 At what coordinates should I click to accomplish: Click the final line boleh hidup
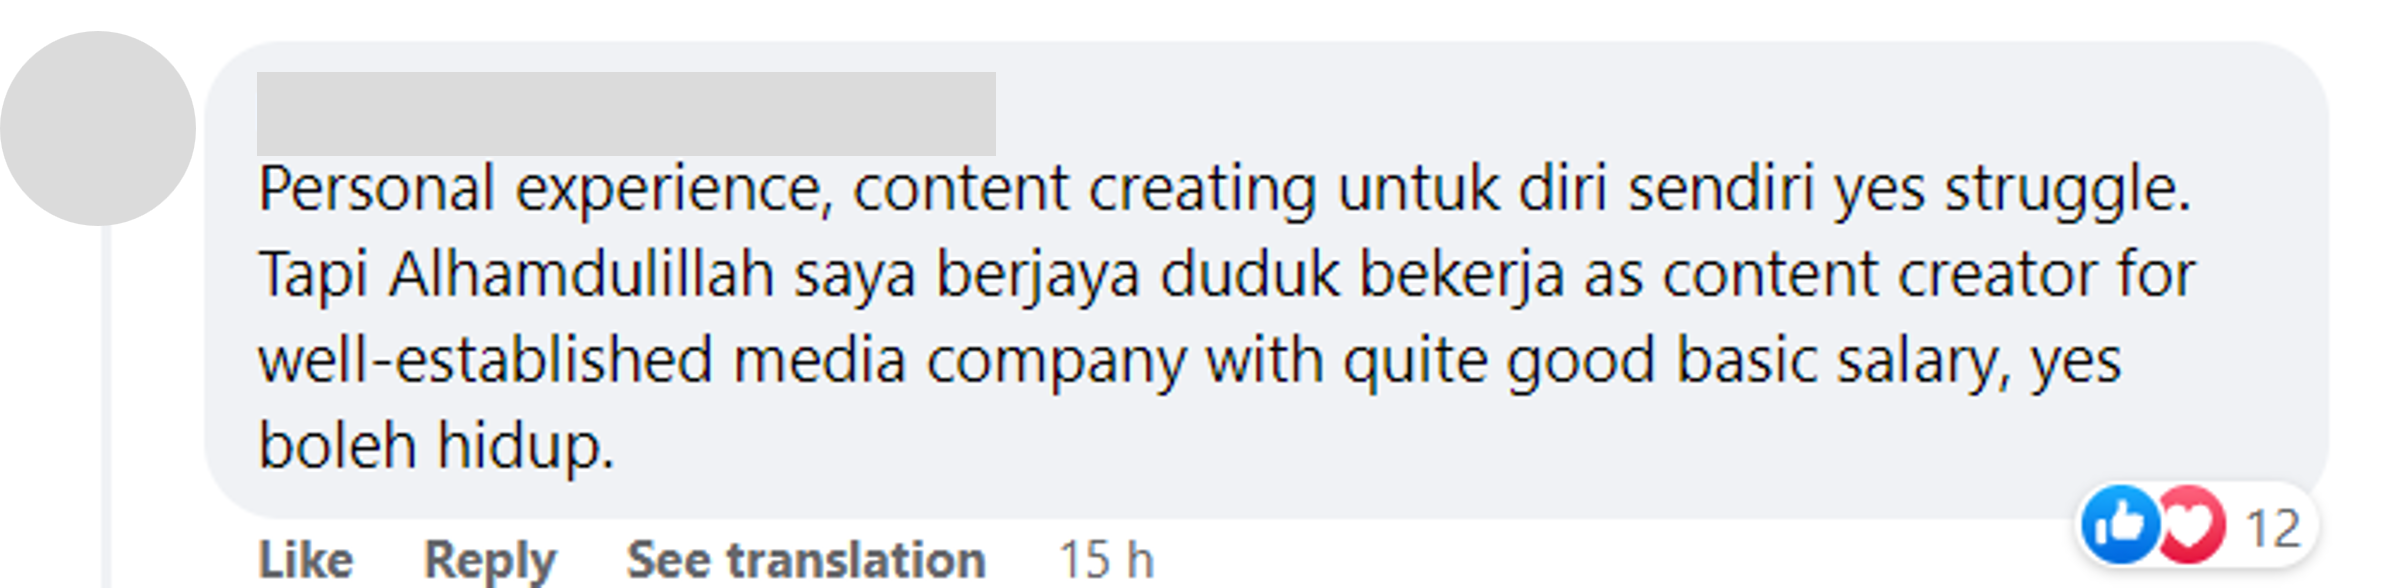(x=436, y=445)
